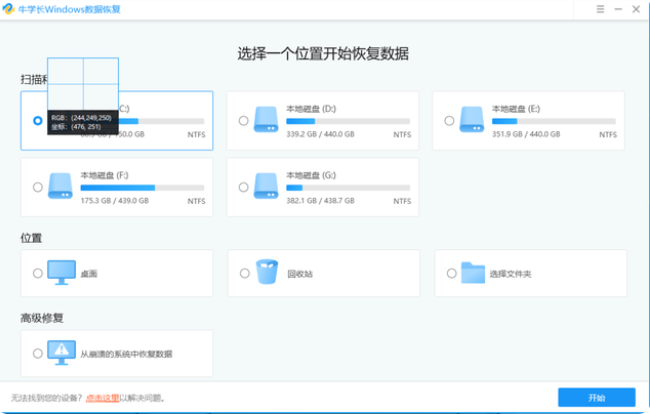Click the Local Disk (E:) drive icon

tap(472, 120)
